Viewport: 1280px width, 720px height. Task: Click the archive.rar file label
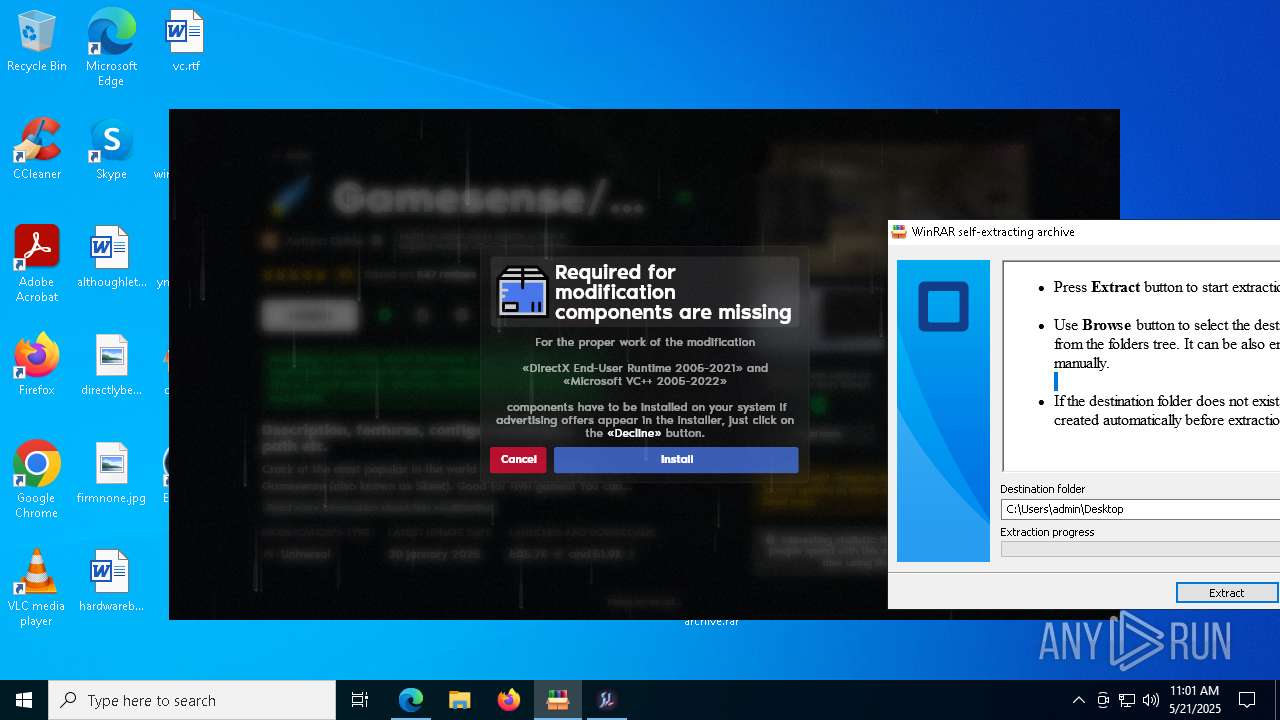pos(711,621)
